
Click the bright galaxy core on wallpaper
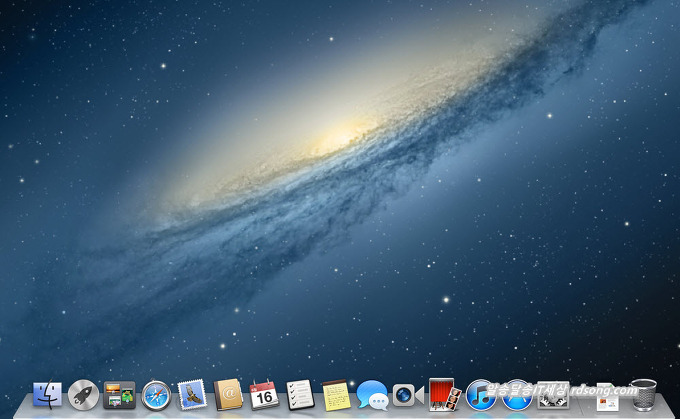coord(338,137)
